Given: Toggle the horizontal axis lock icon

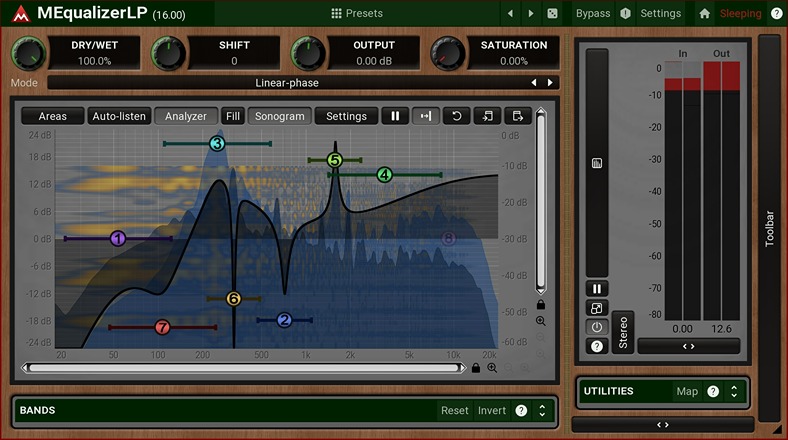Looking at the screenshot, I should pyautogui.click(x=475, y=368).
